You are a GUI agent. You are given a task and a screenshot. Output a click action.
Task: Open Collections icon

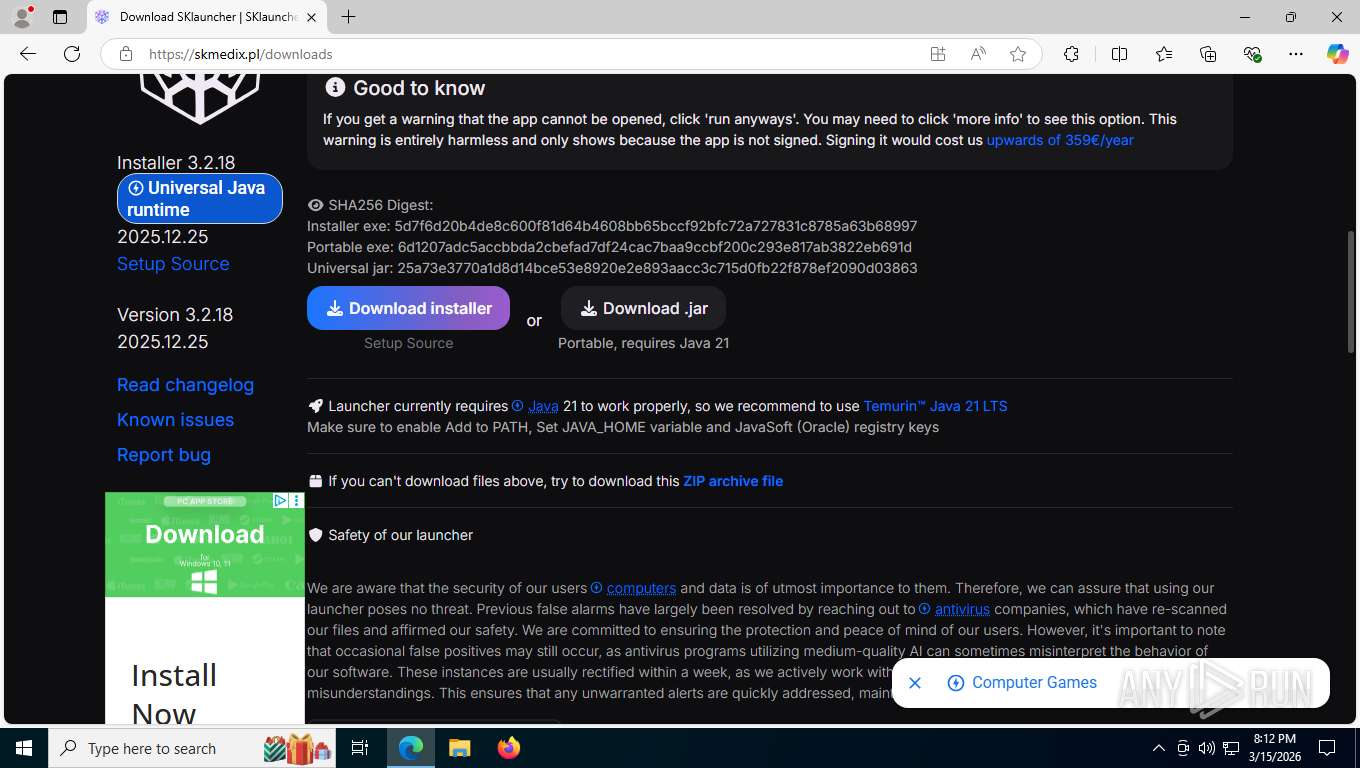(x=1208, y=54)
